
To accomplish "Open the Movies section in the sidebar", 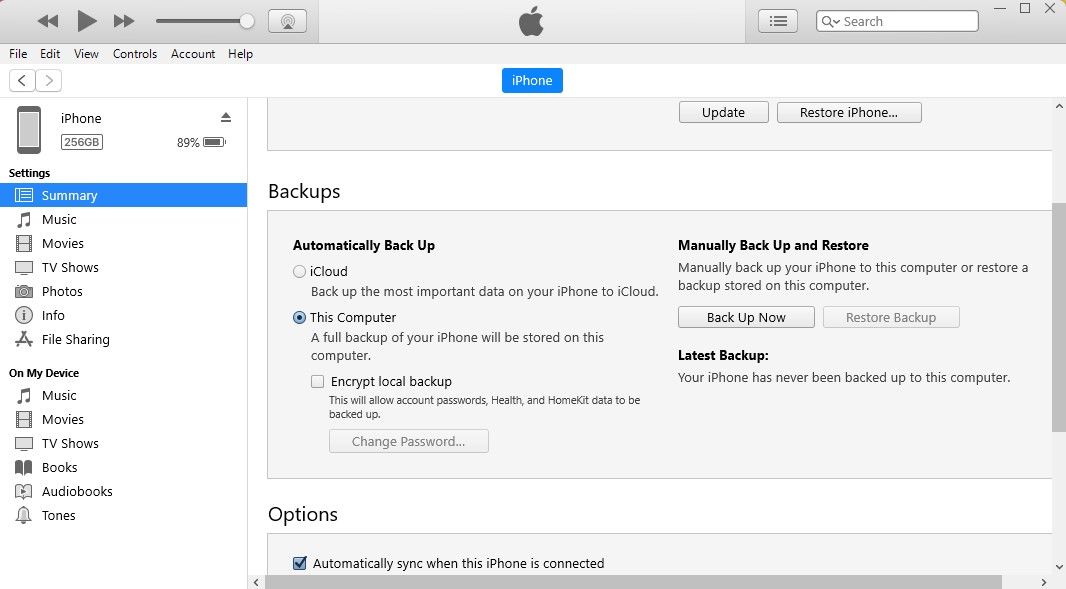I will [x=63, y=243].
